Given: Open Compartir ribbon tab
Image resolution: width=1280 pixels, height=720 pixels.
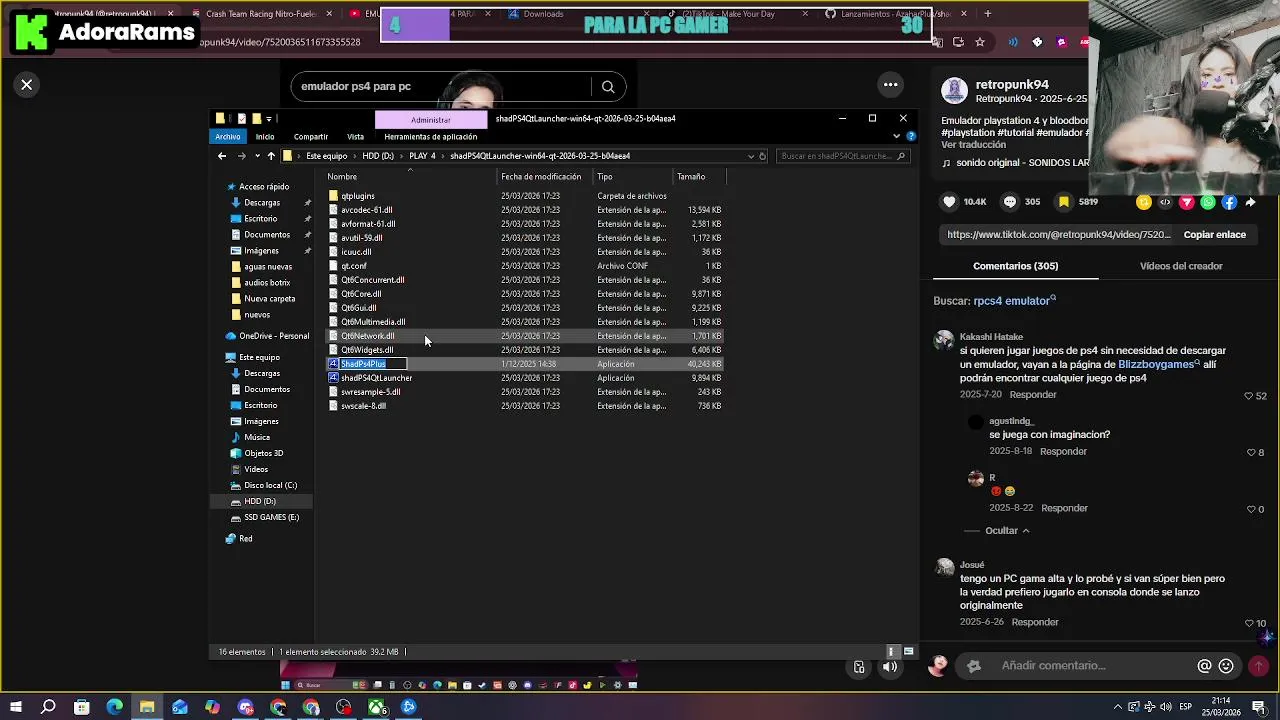Looking at the screenshot, I should 311,137.
